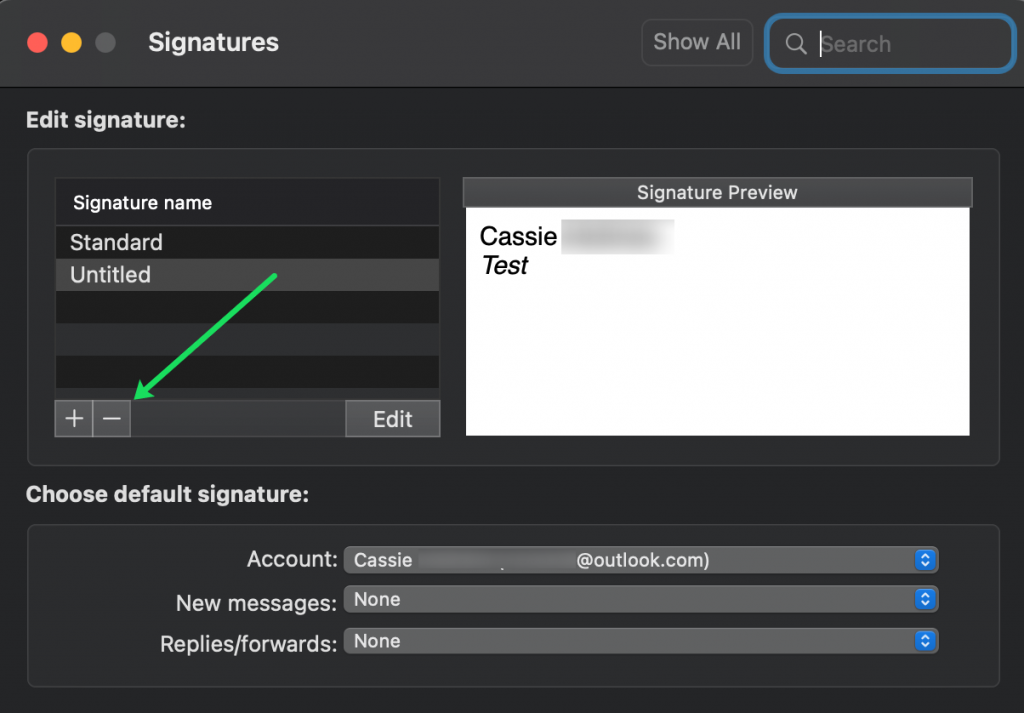This screenshot has height=713, width=1024.
Task: Click the Account dropdown's blue chevron icon
Action: tap(926, 560)
